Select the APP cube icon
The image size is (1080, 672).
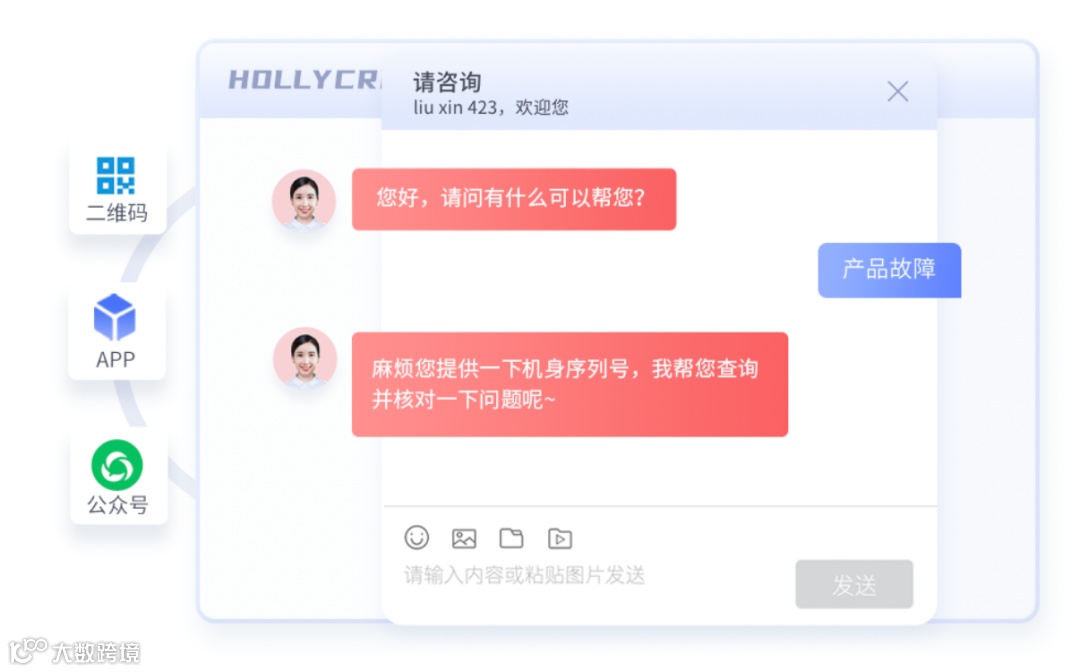tap(114, 317)
